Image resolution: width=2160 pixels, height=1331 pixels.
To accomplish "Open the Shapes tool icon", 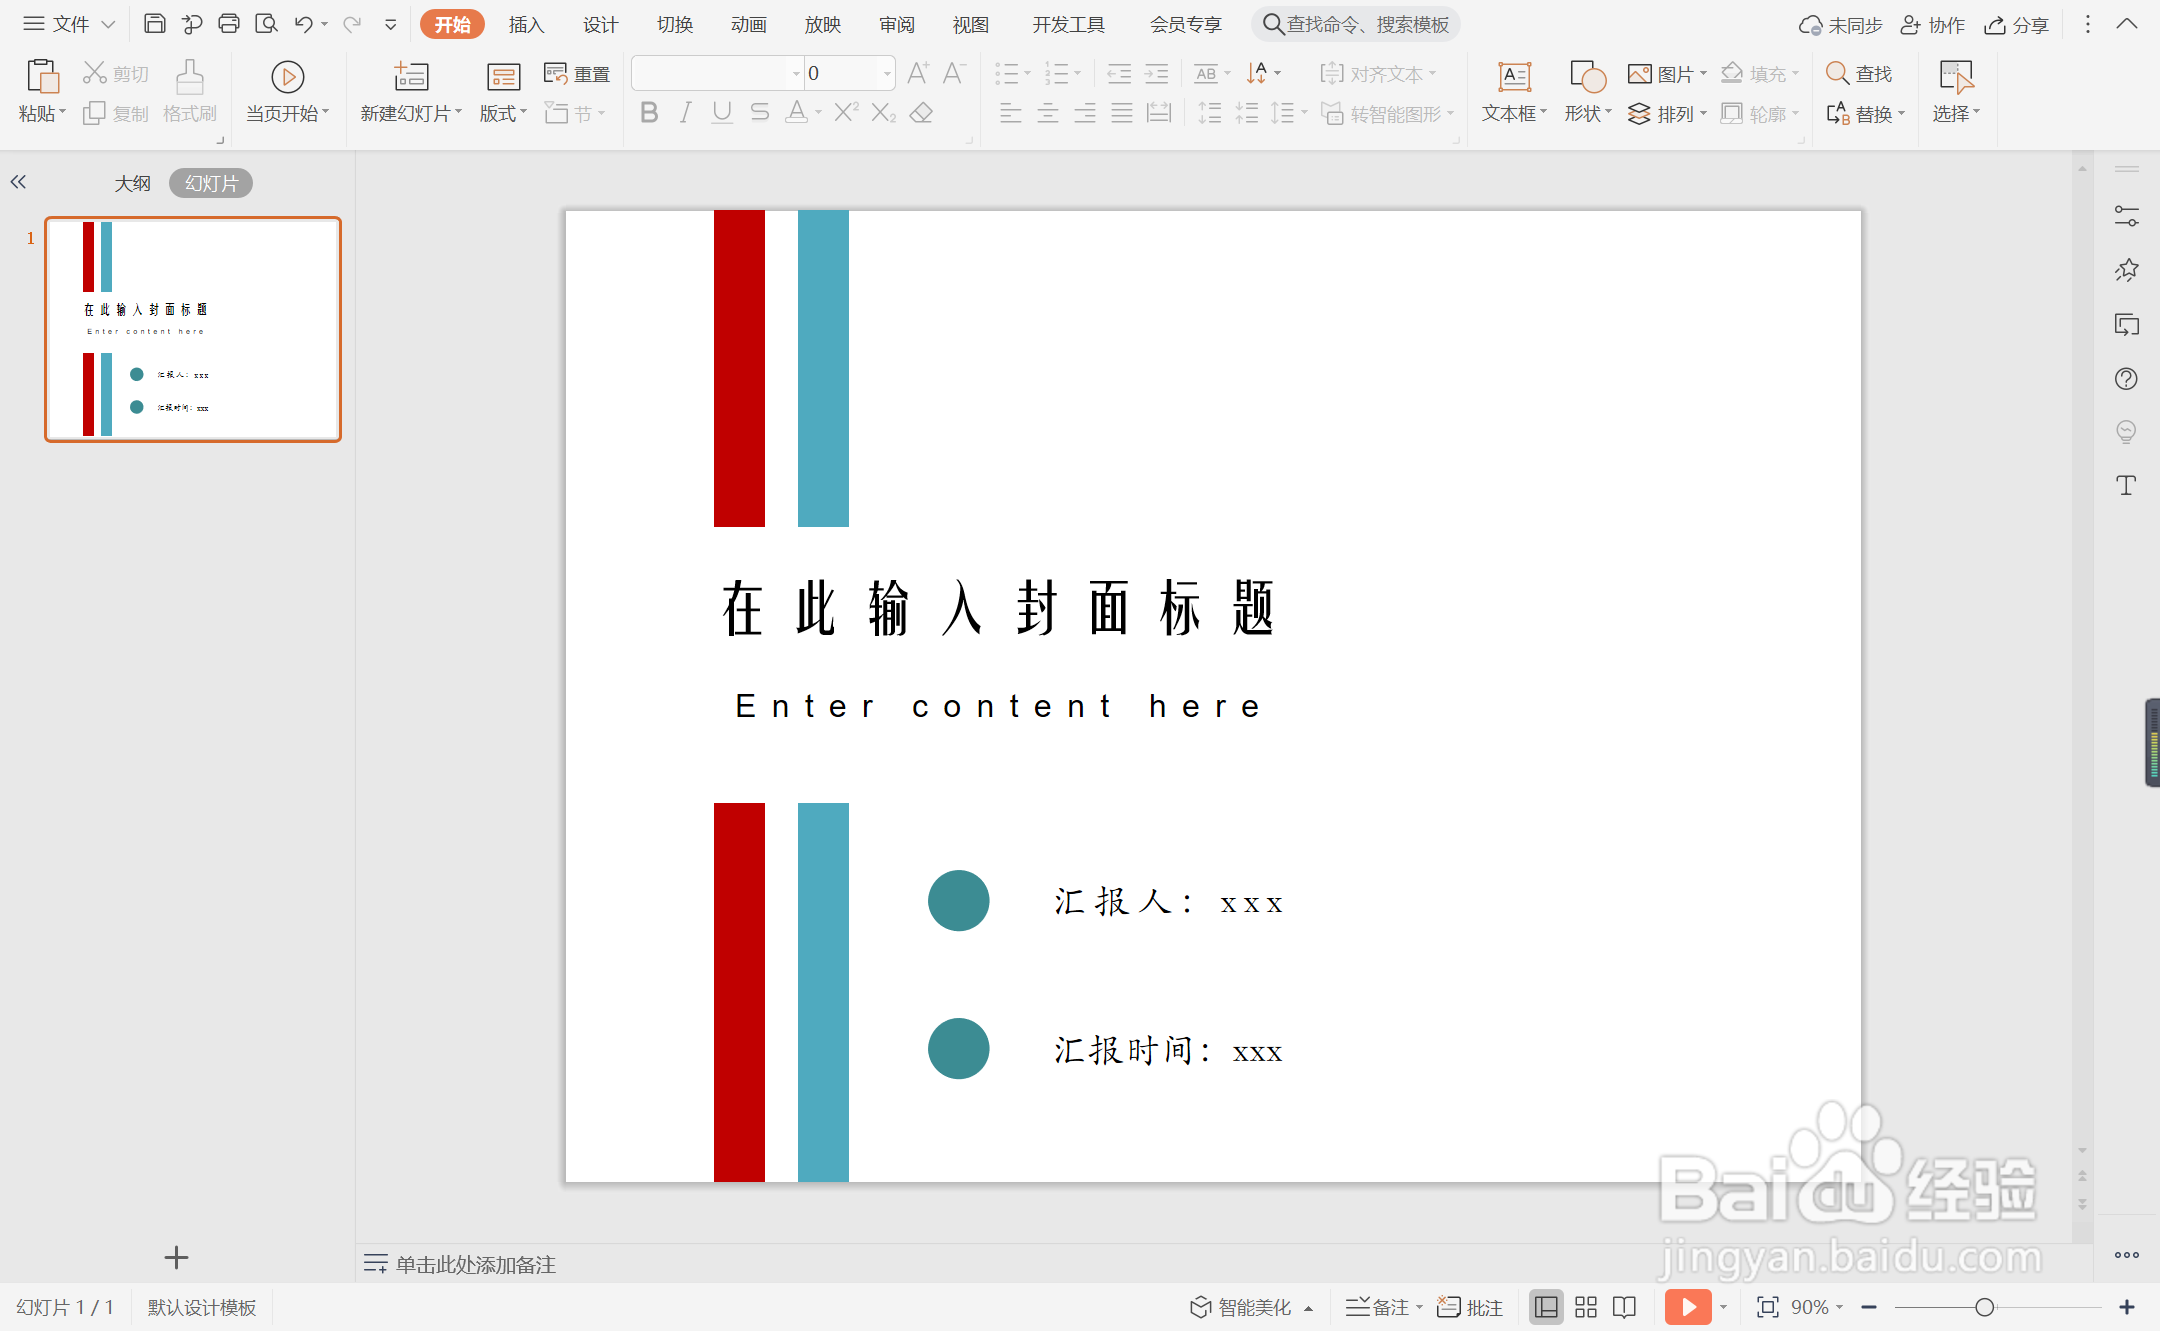I will pyautogui.click(x=1587, y=77).
